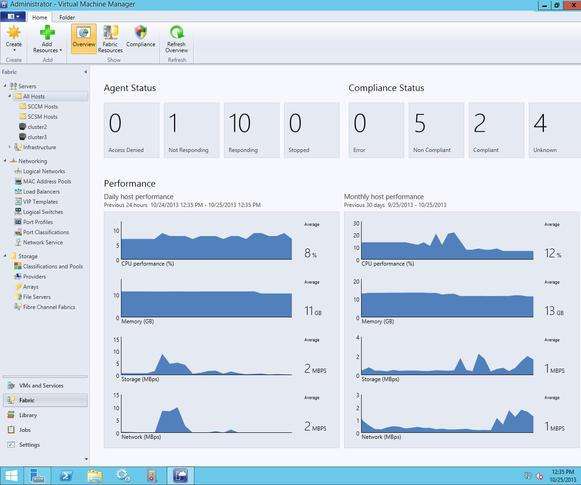
Task: Click the Error compliance tile
Action: (x=376, y=130)
